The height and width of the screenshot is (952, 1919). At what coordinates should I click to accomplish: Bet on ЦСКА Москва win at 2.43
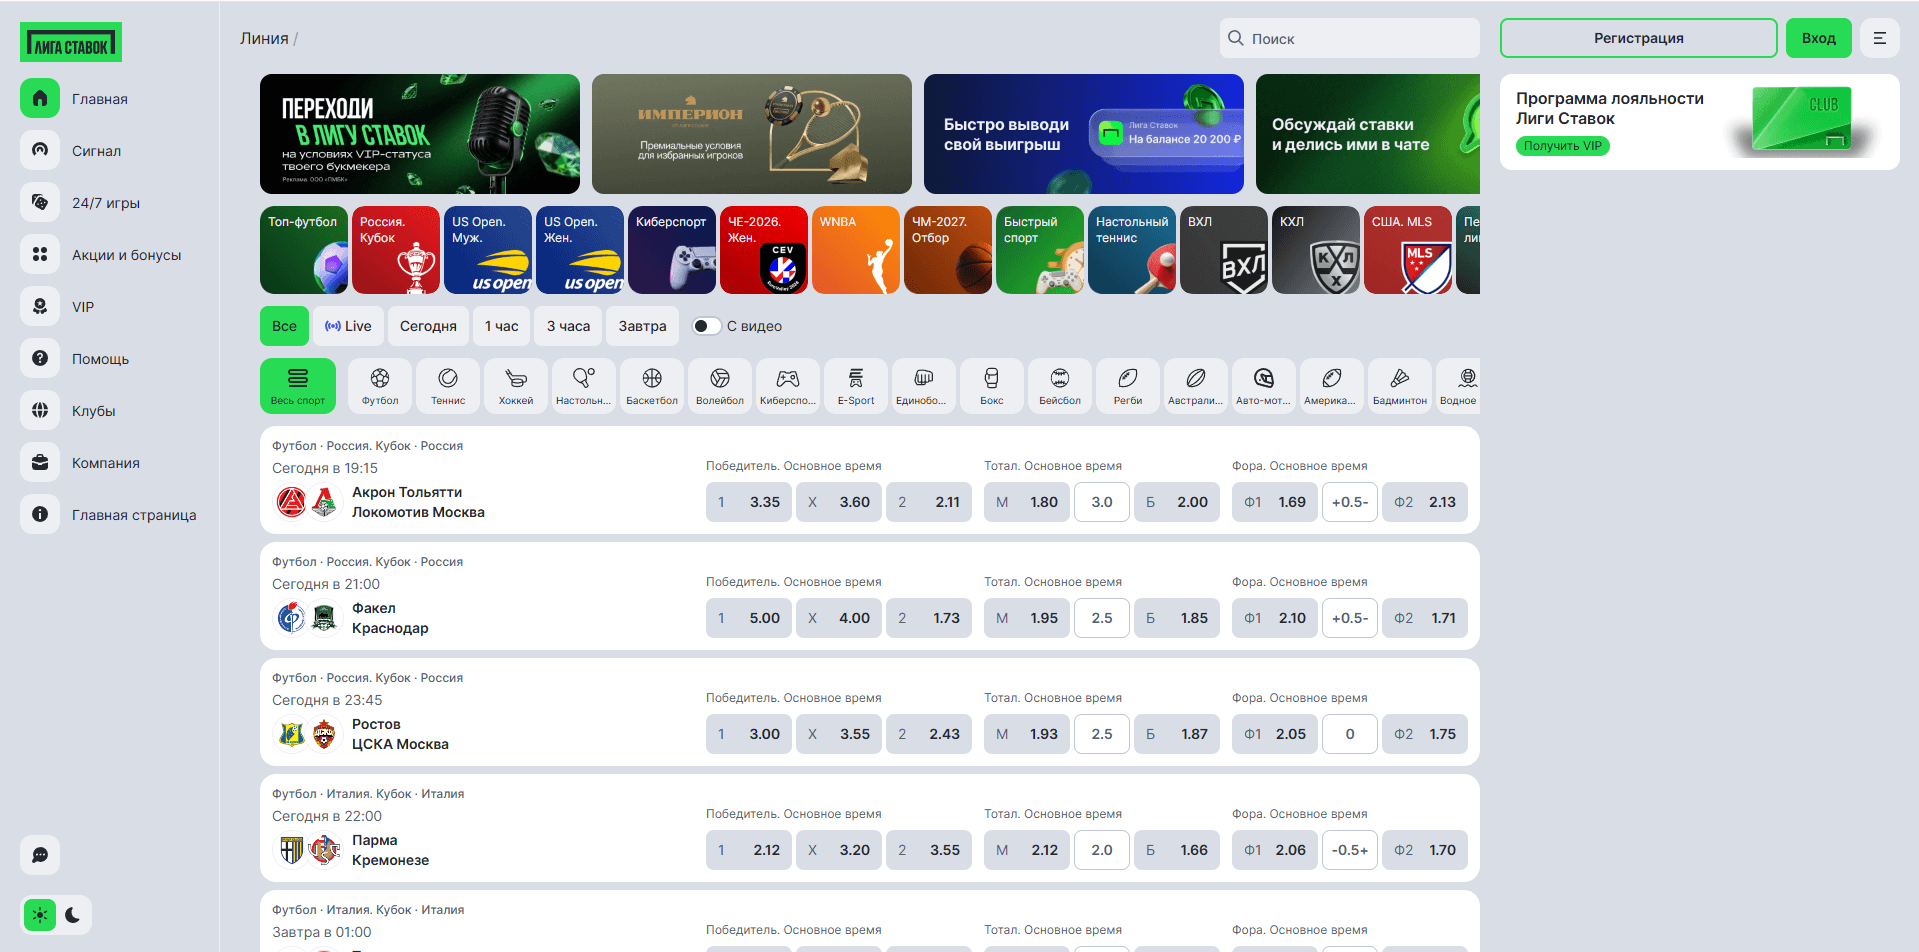pyautogui.click(x=929, y=734)
